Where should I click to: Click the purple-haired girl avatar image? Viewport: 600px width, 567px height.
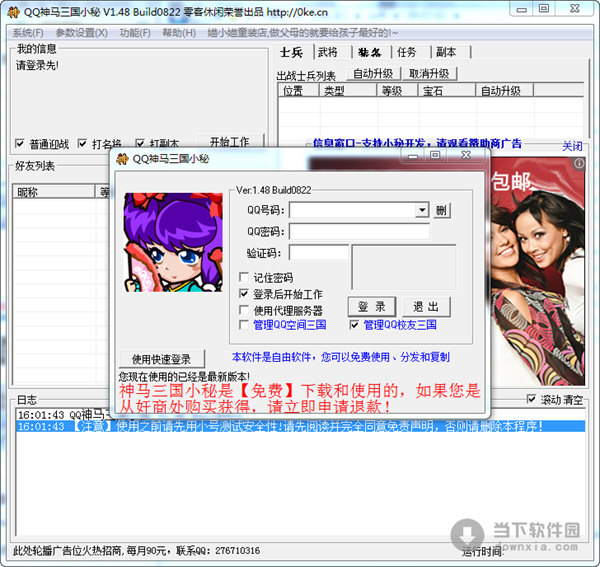[x=173, y=242]
